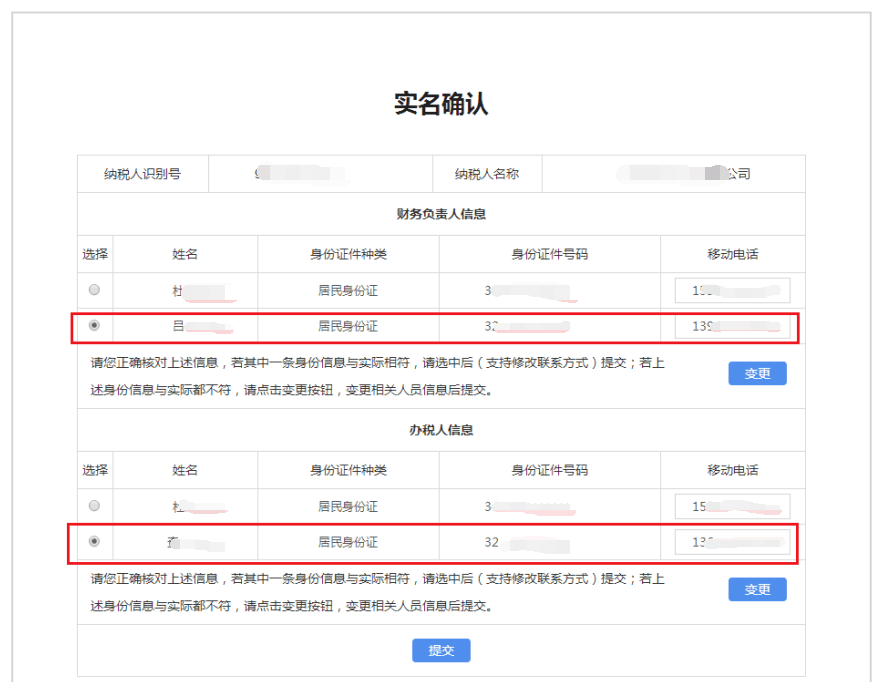
Task: Focus phone field of selected 办税人 row
Action: [x=732, y=542]
